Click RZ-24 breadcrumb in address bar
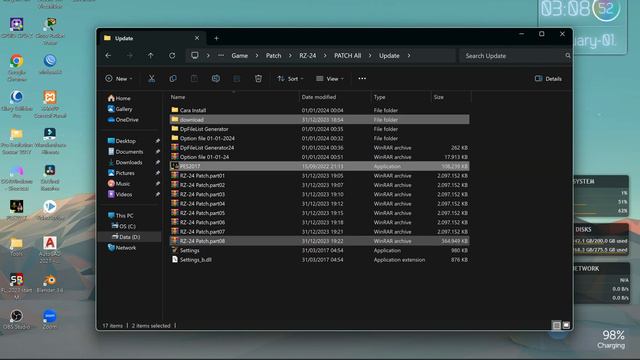640x360 pixels. (308, 56)
